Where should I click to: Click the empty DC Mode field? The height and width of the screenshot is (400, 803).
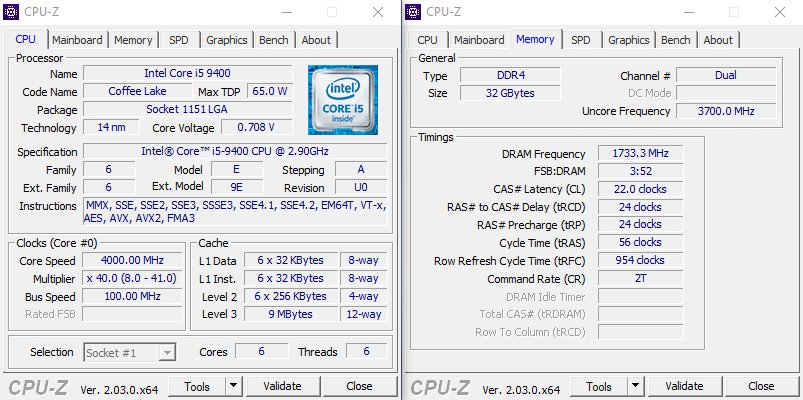[726, 93]
